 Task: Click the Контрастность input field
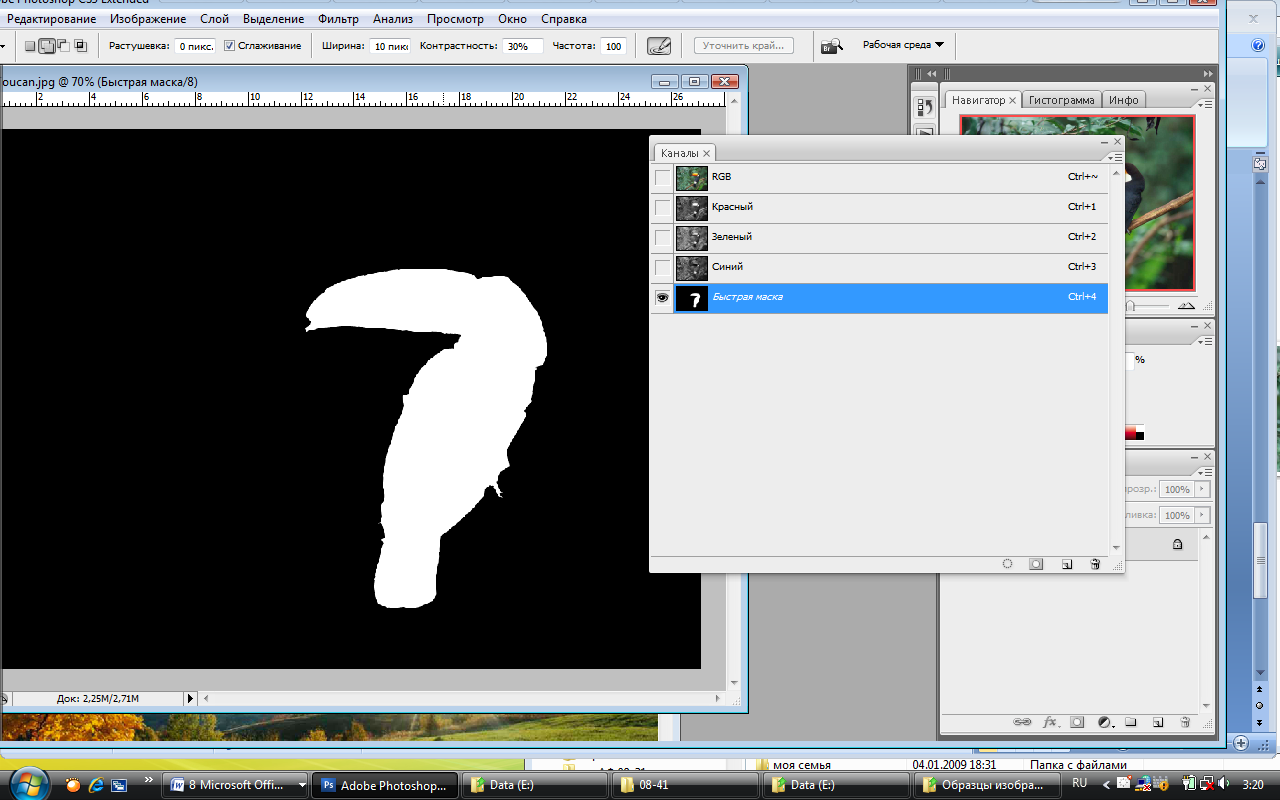522,46
